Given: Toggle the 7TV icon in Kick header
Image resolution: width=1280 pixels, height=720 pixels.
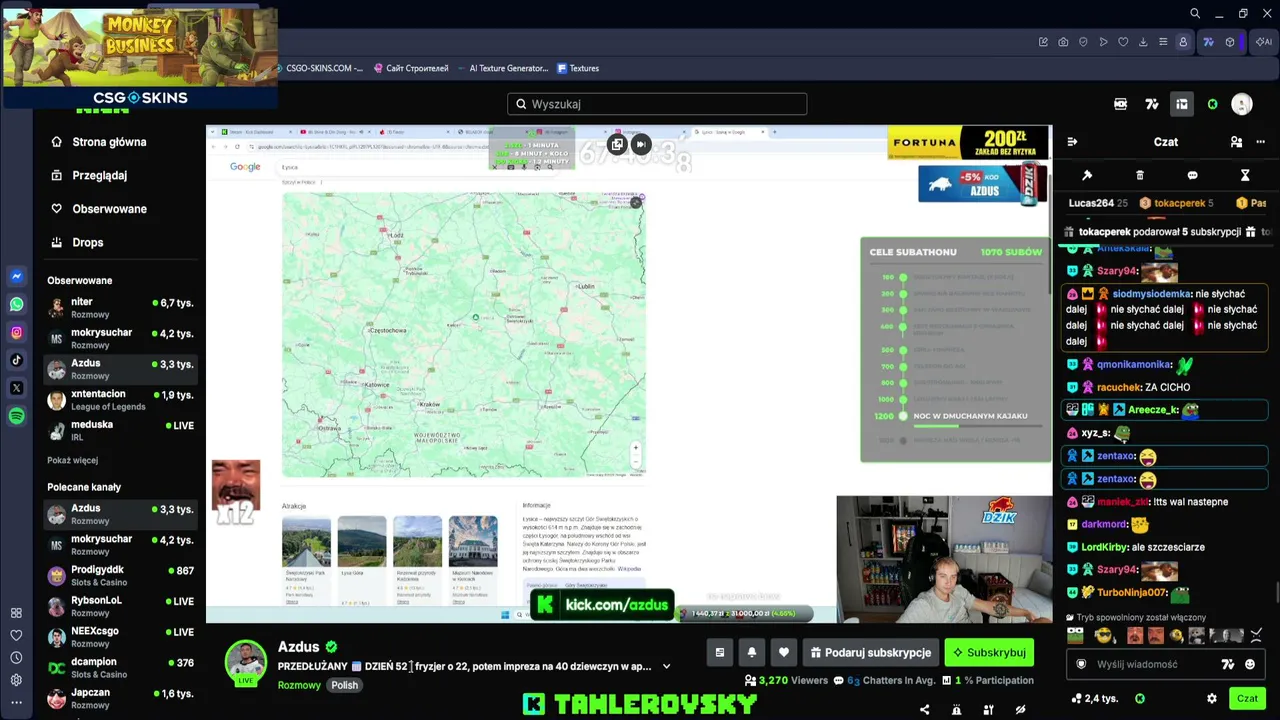Looking at the screenshot, I should pos(1152,104).
